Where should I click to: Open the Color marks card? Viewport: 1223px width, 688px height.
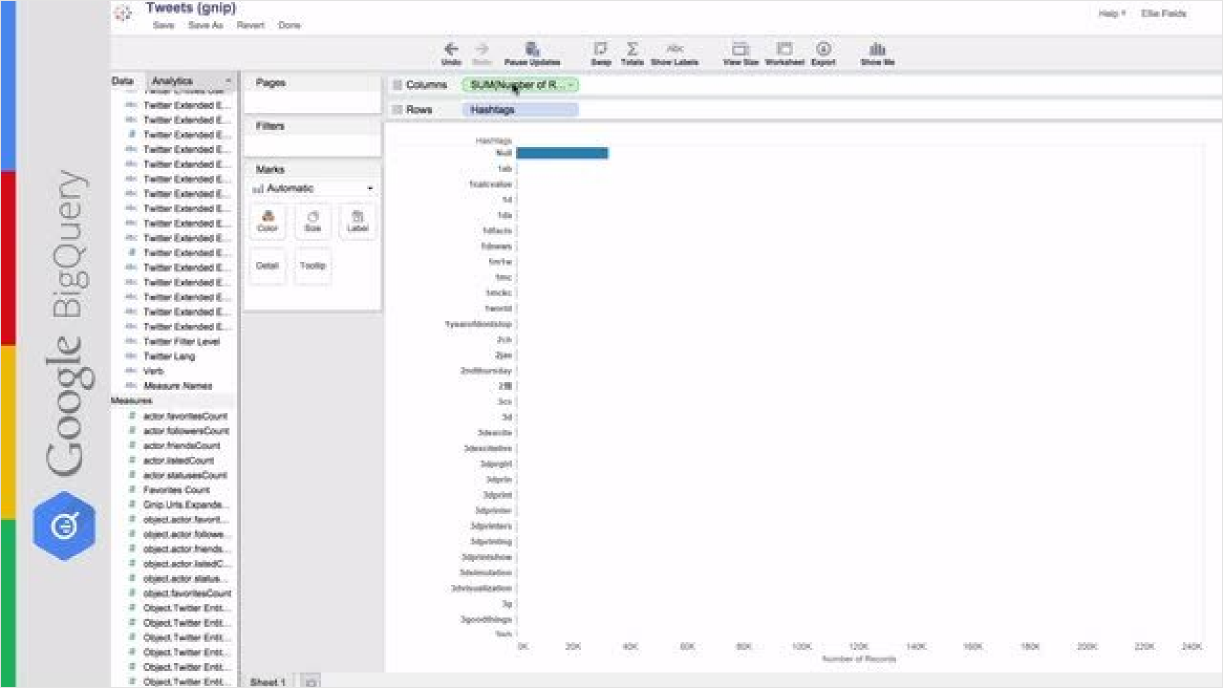pos(267,221)
